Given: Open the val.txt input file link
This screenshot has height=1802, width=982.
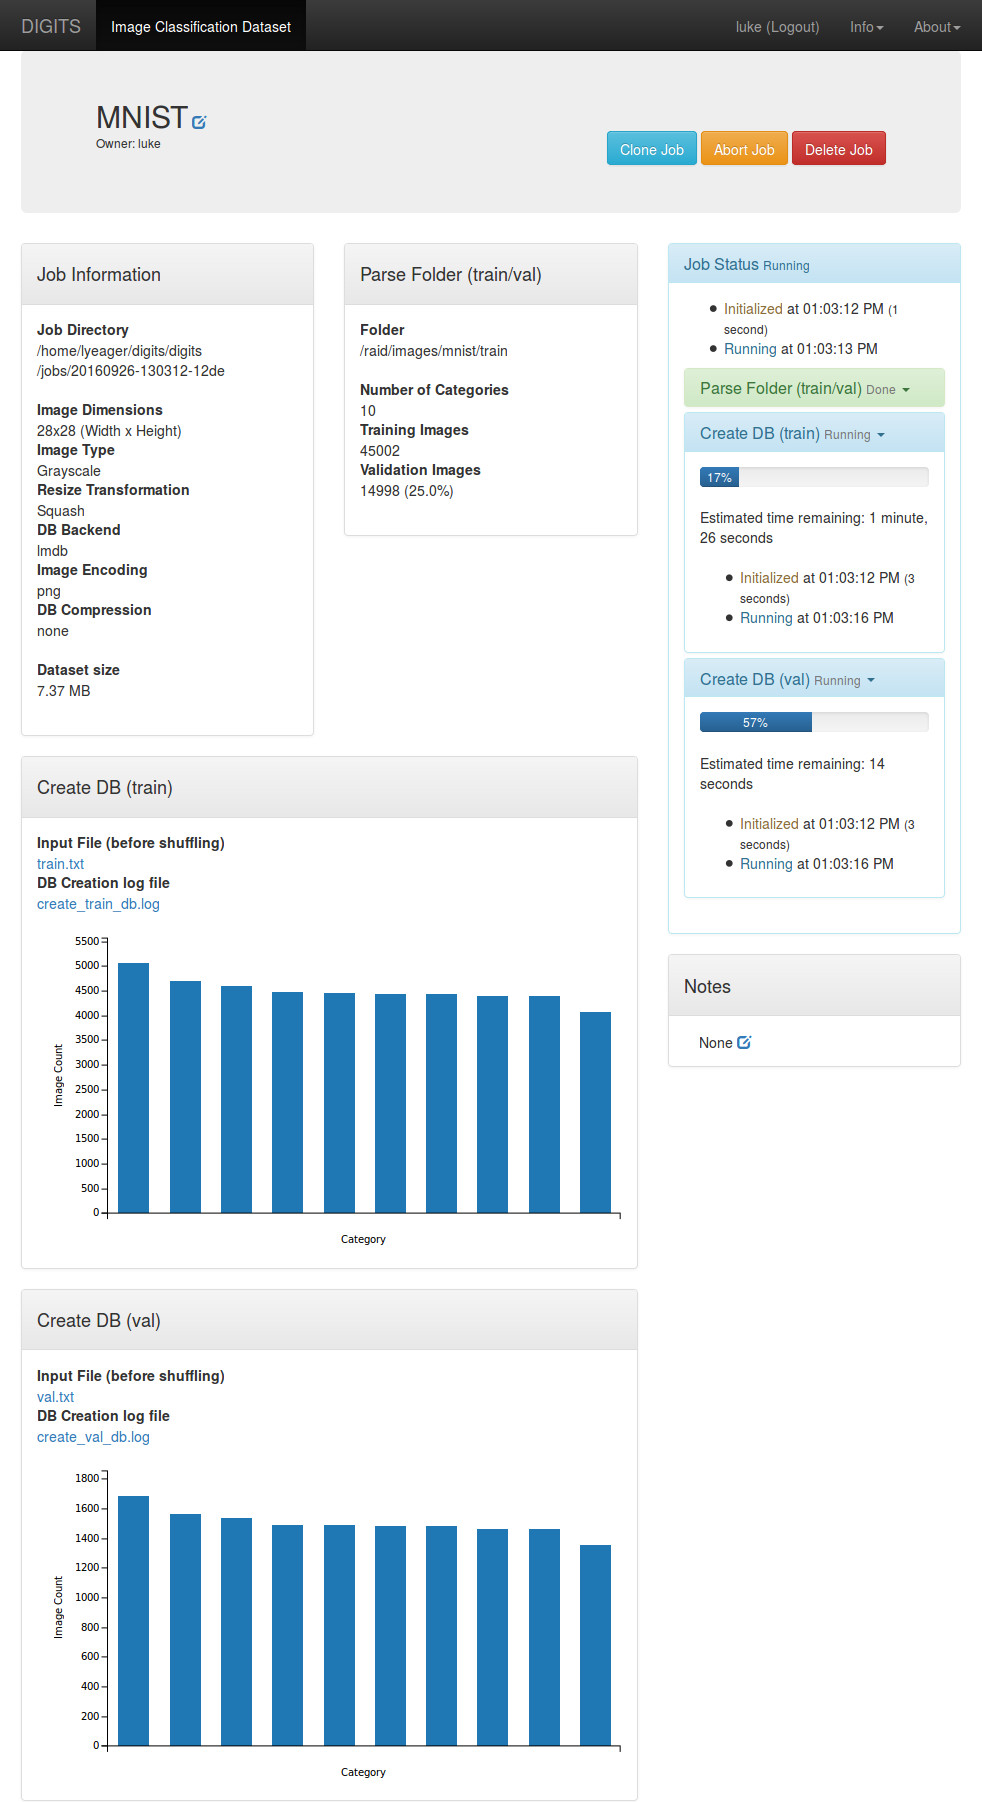Looking at the screenshot, I should click(55, 1397).
